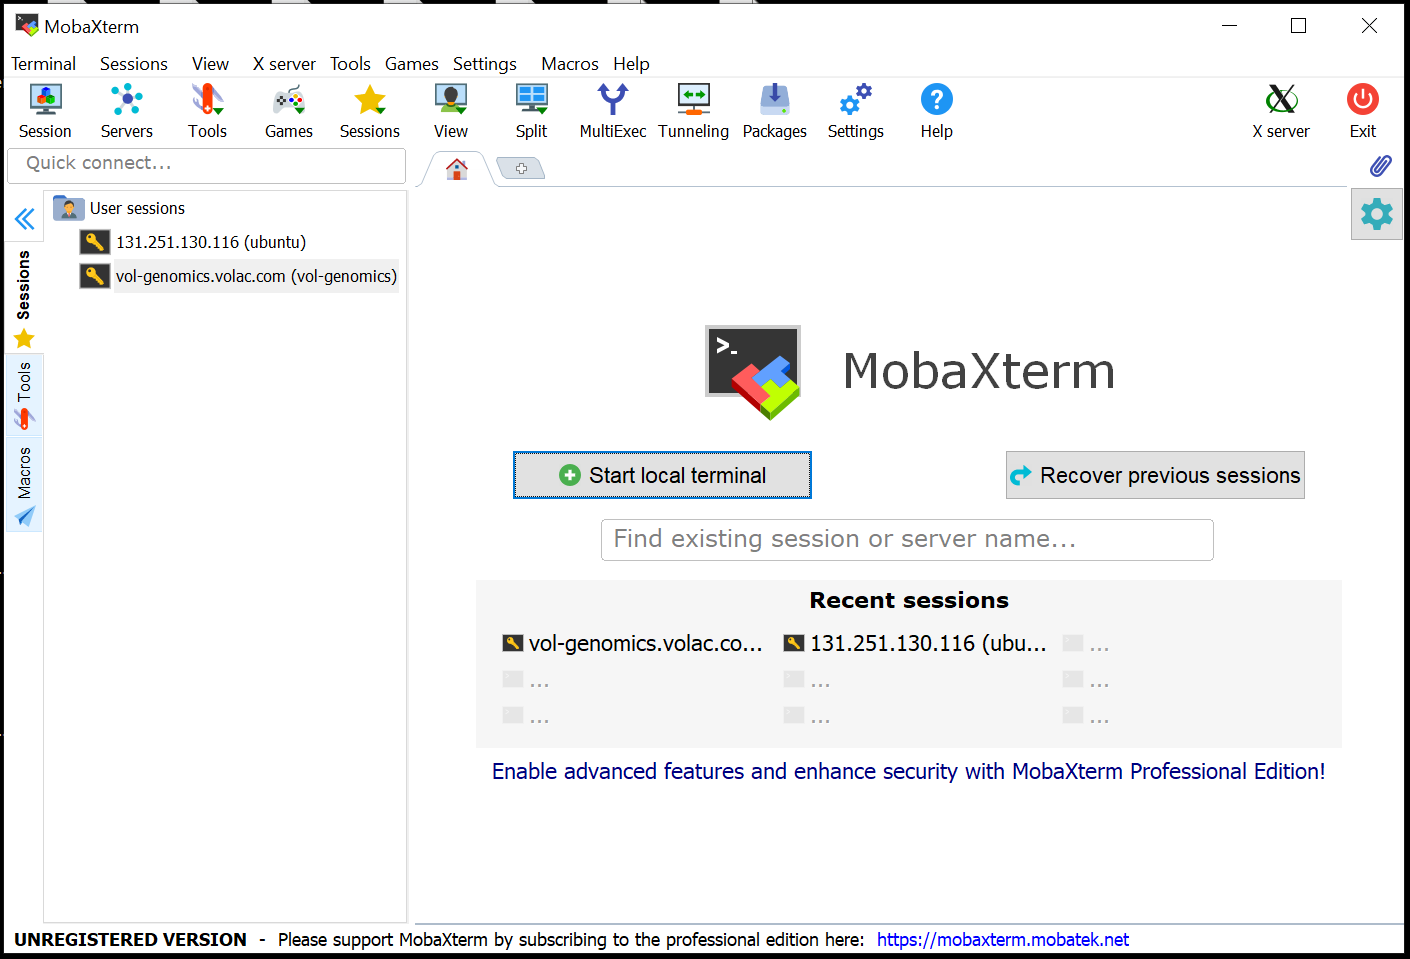Open recent session 131.251.130.116 (ubu...
This screenshot has height=959, width=1410.
click(x=915, y=643)
